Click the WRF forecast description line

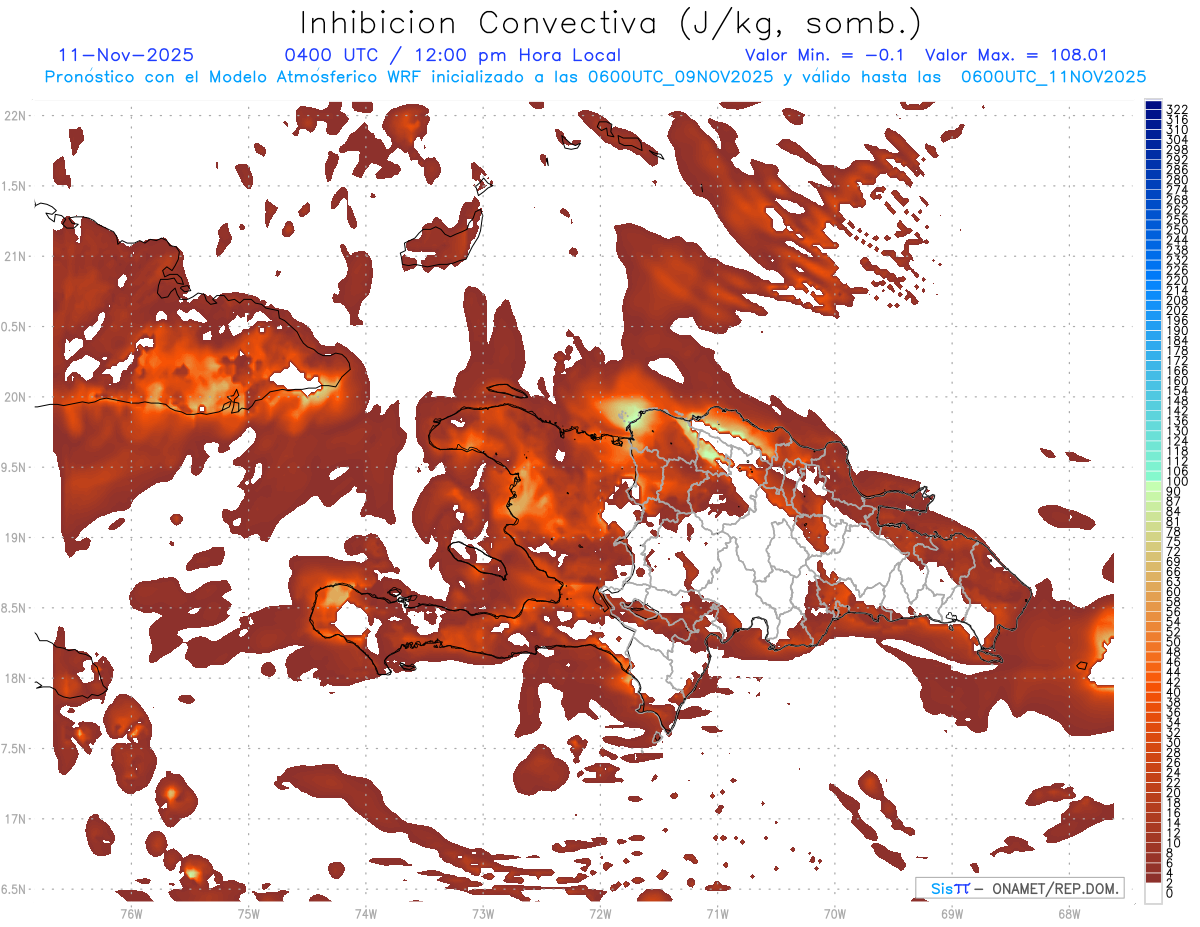(x=595, y=76)
